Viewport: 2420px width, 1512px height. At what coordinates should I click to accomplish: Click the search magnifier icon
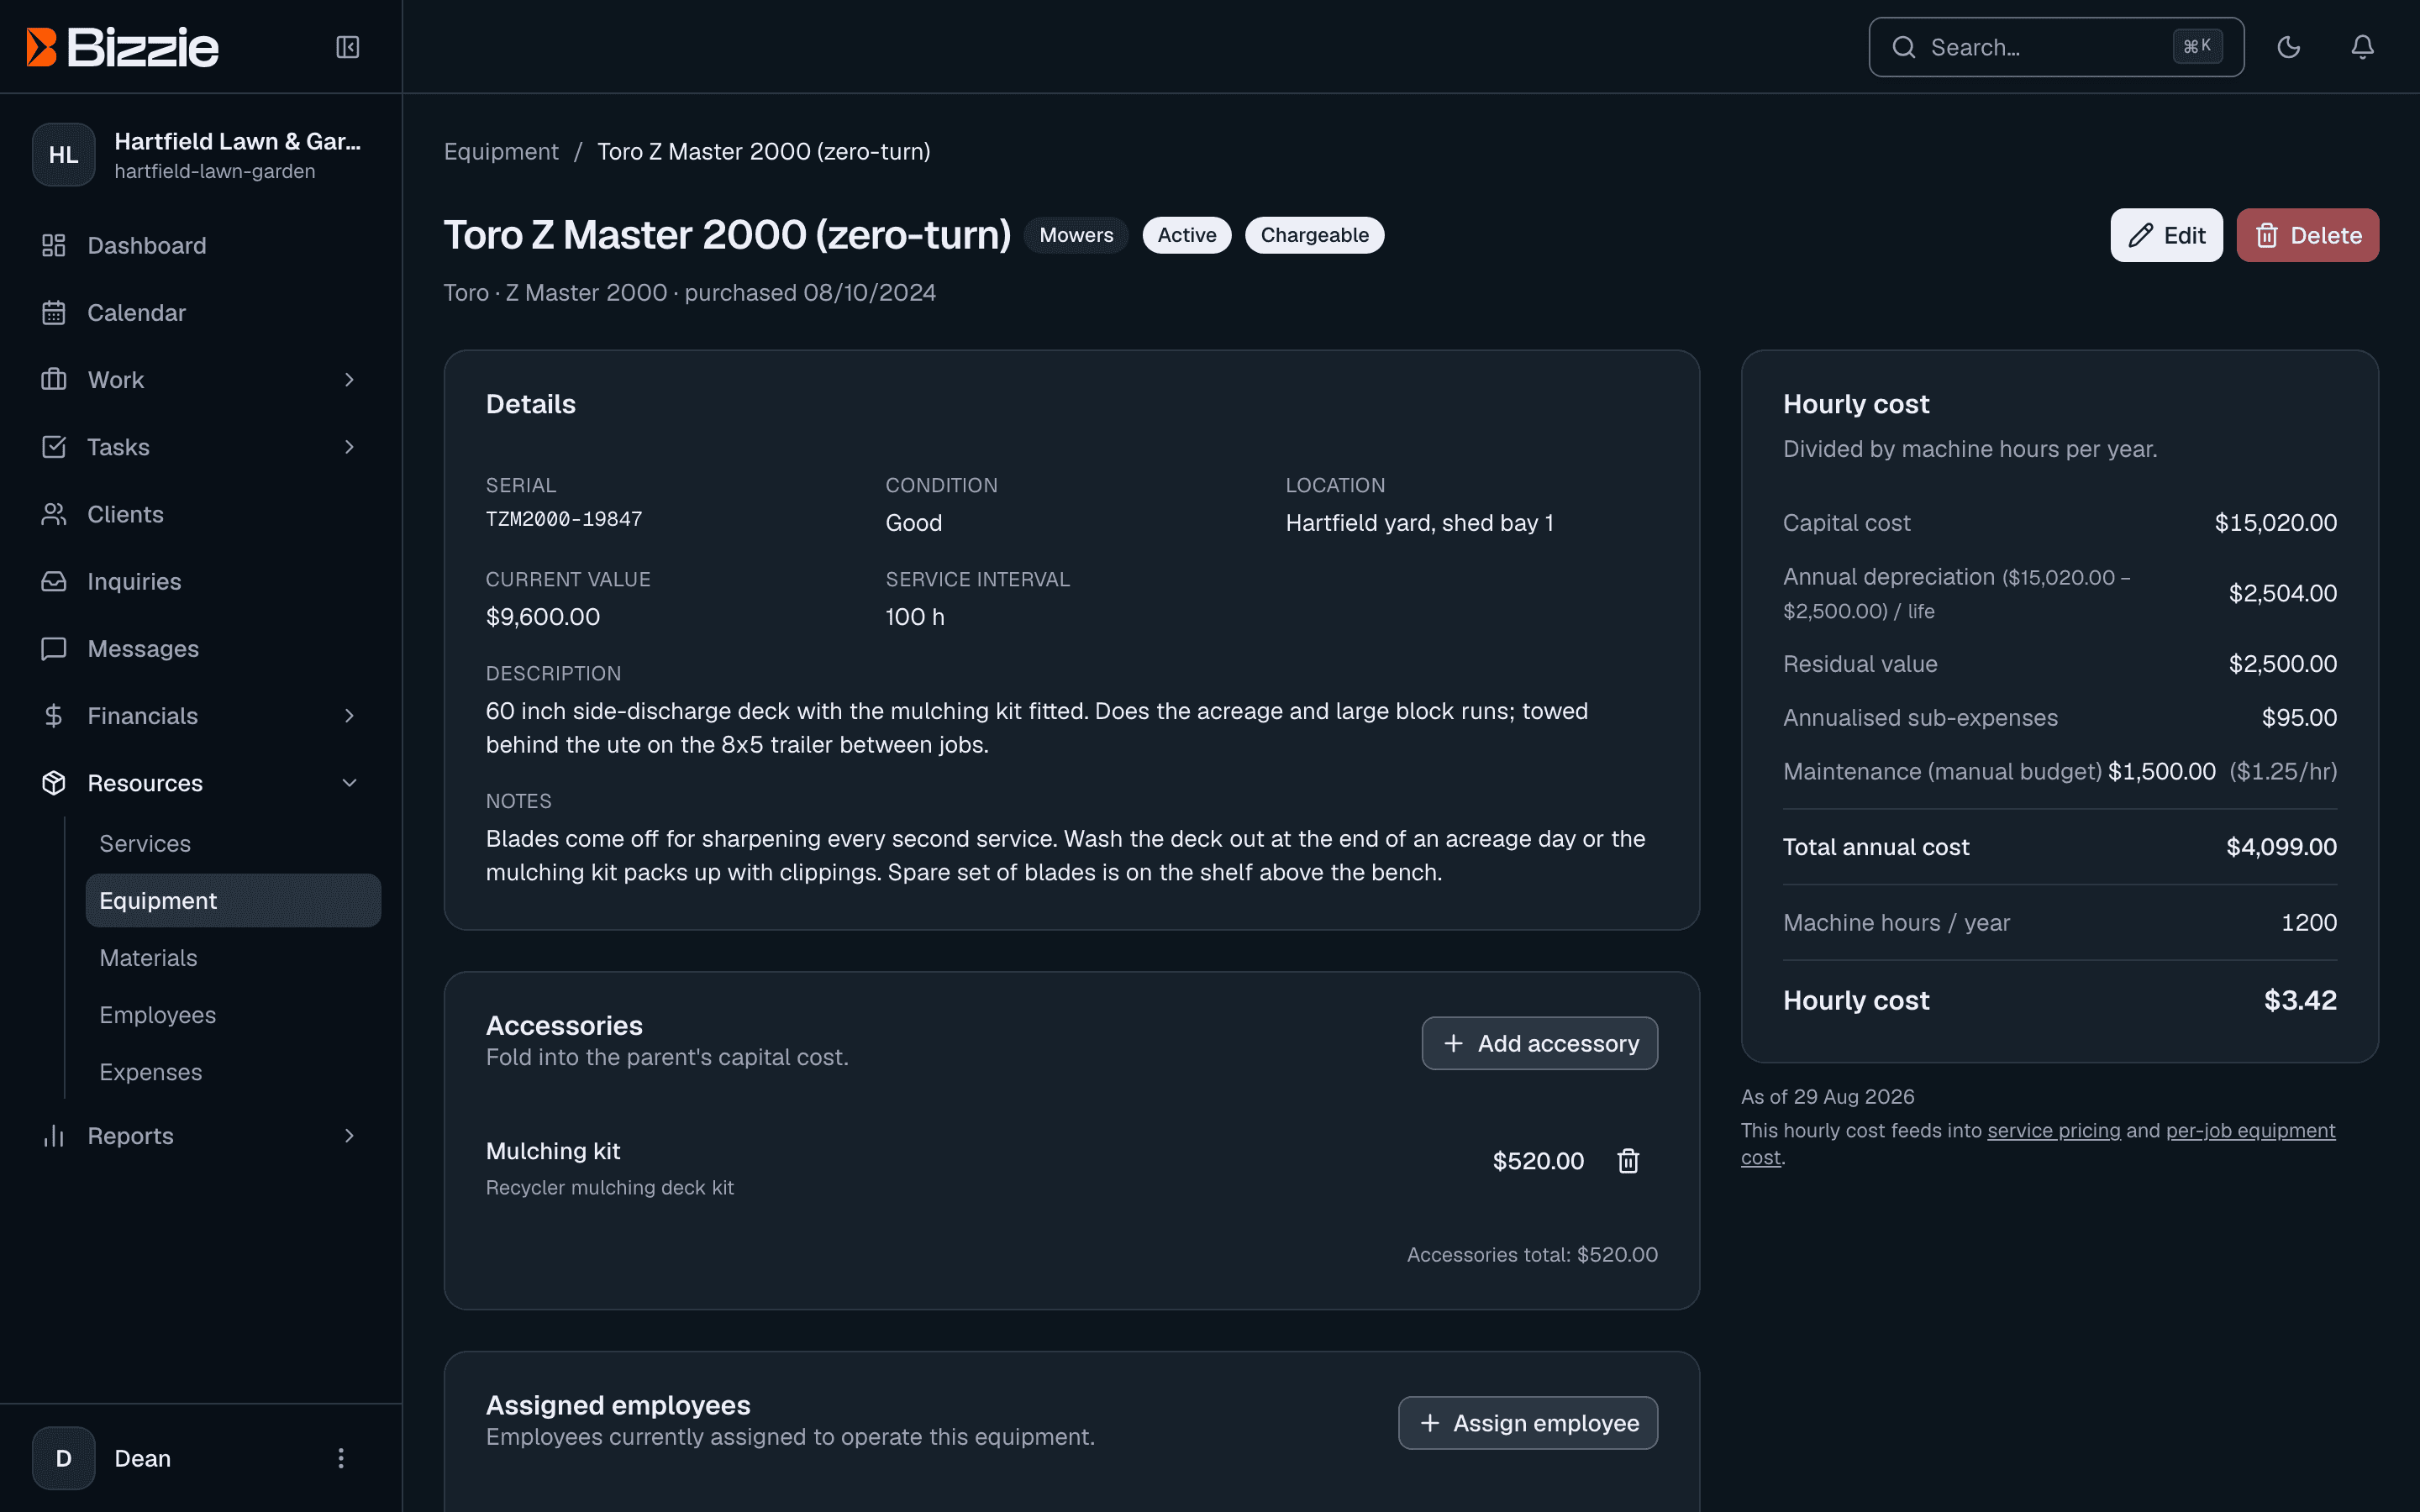(1904, 47)
